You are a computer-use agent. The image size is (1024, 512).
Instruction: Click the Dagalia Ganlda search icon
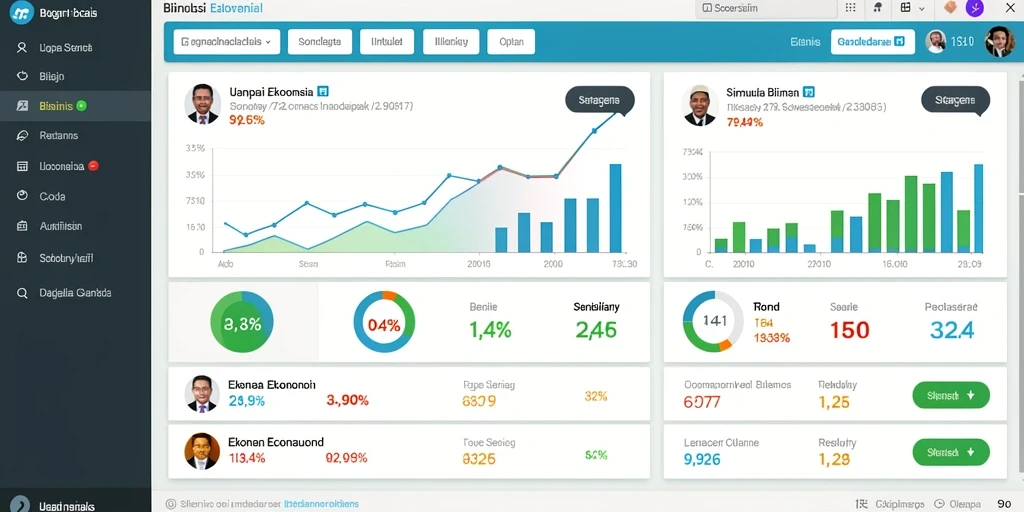point(22,293)
